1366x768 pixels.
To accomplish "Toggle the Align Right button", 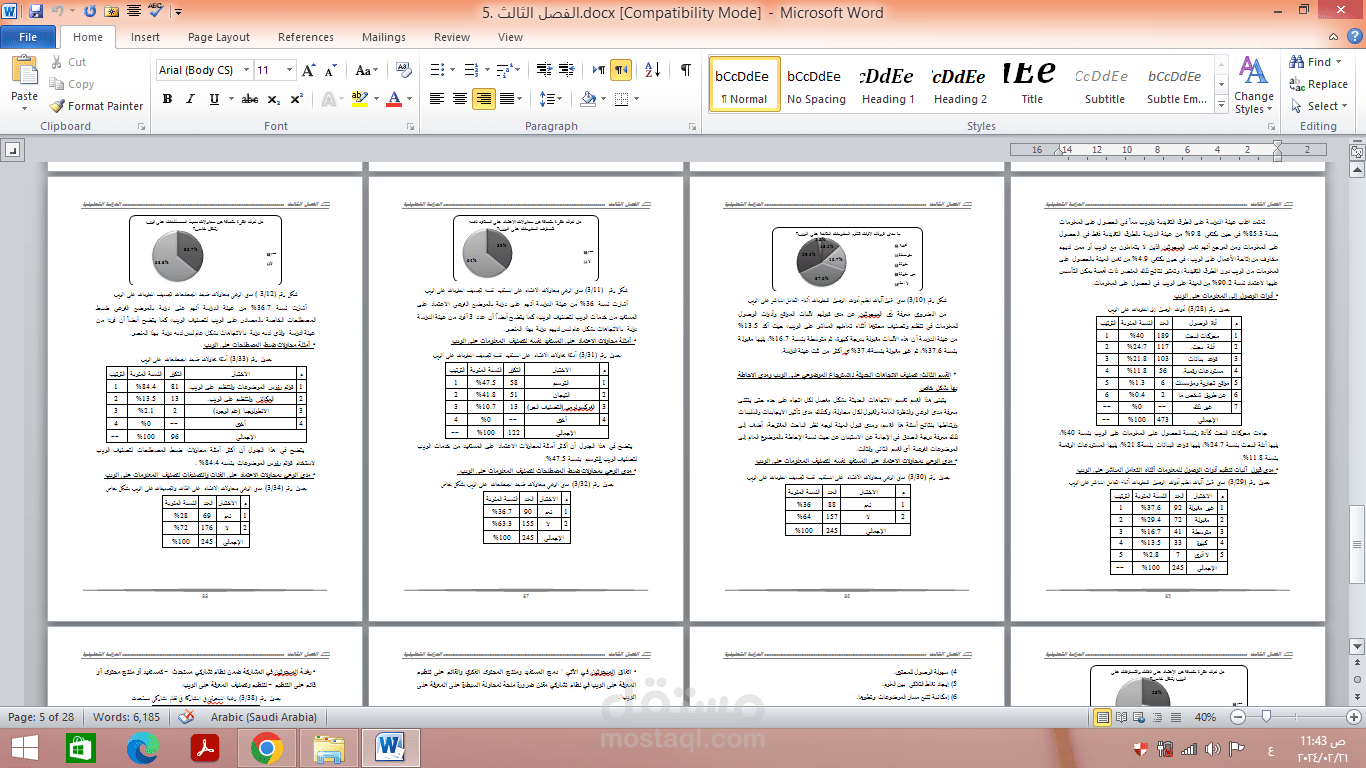I will (x=484, y=99).
